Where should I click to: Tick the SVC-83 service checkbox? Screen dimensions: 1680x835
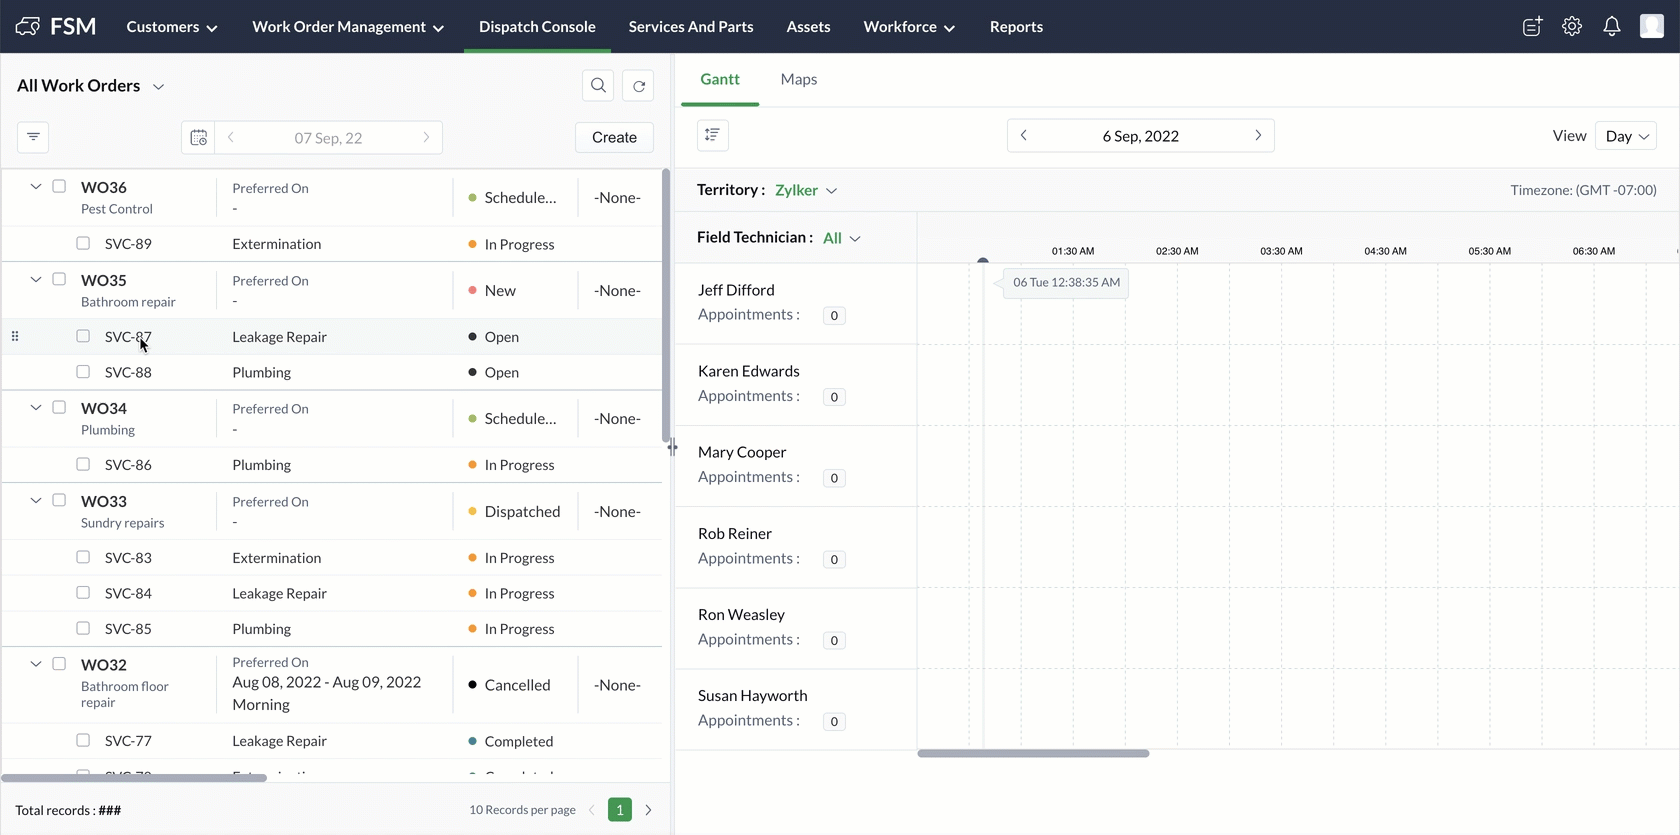point(83,557)
